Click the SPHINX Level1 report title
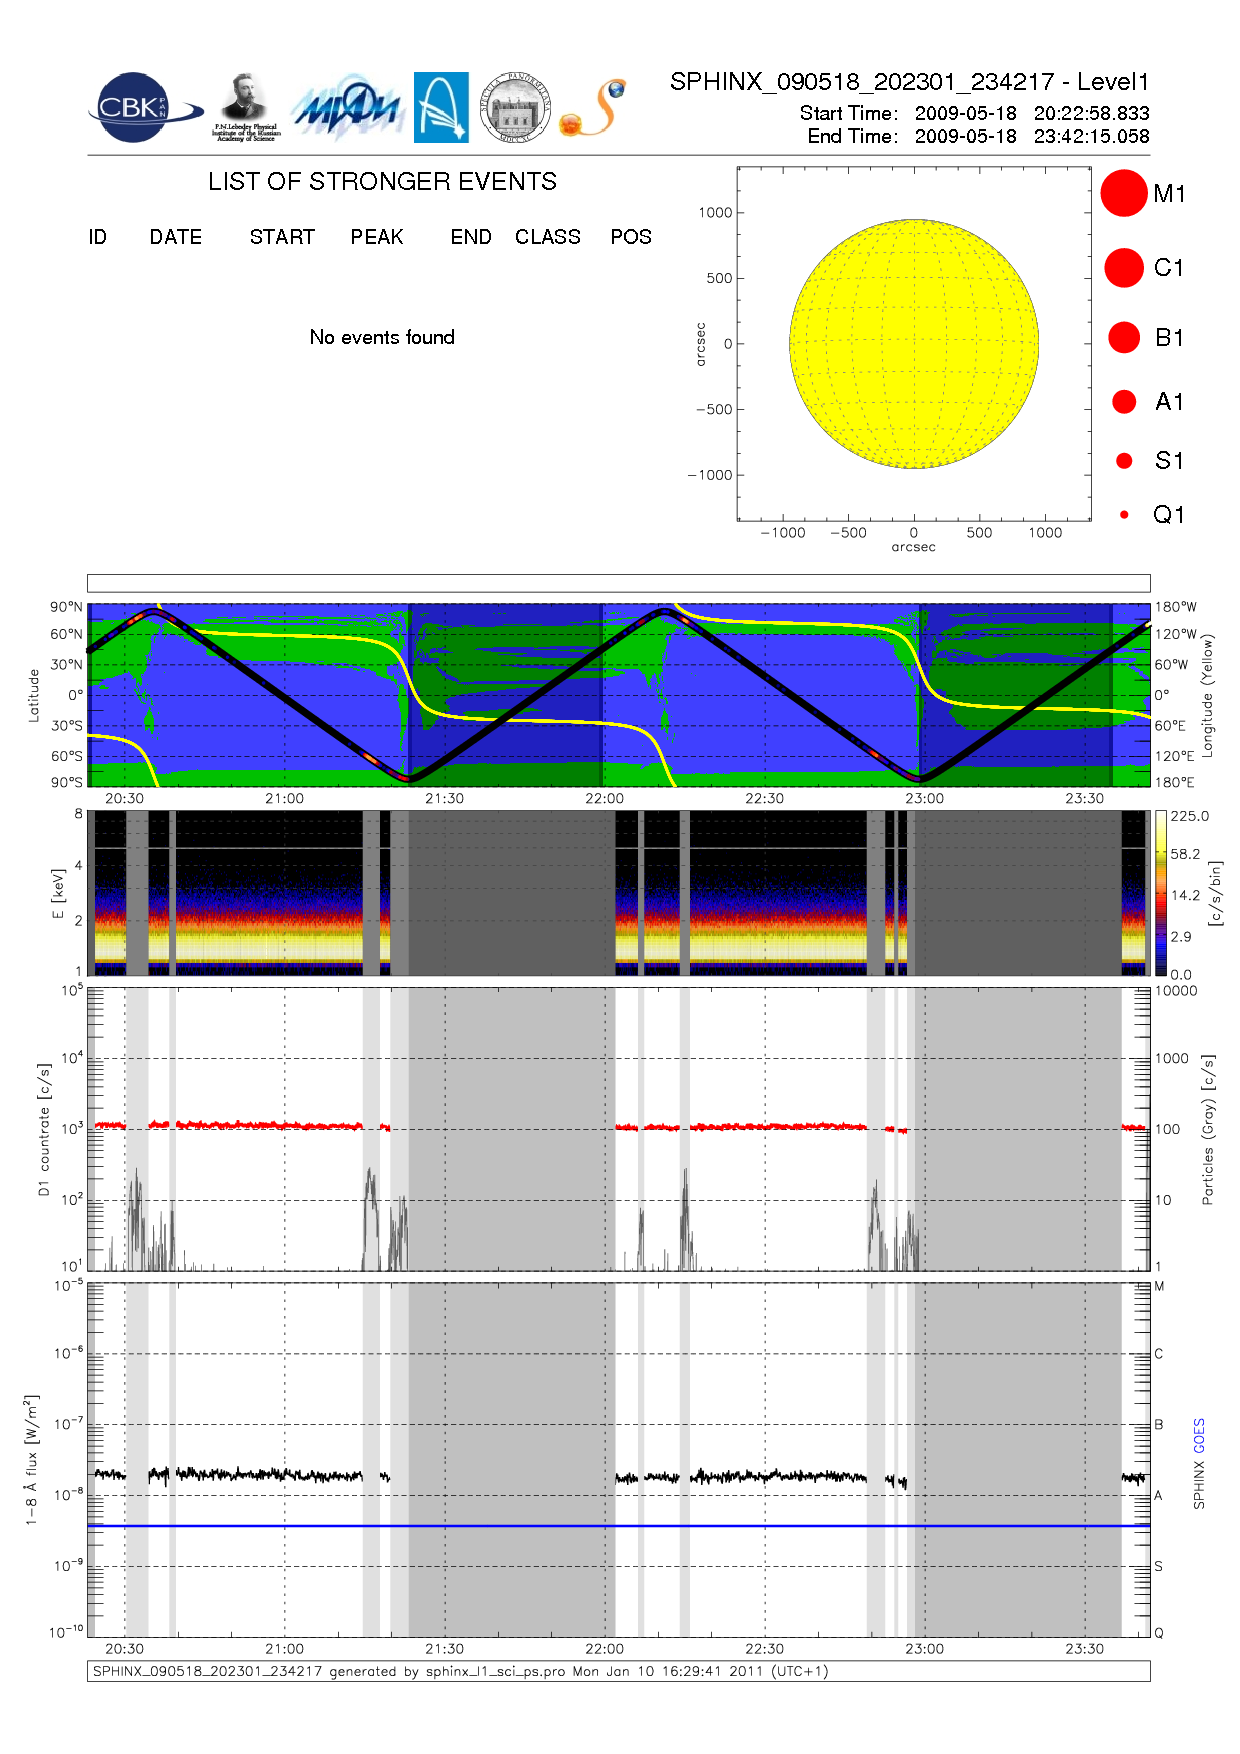This screenshot has width=1240, height=1754. tap(909, 82)
